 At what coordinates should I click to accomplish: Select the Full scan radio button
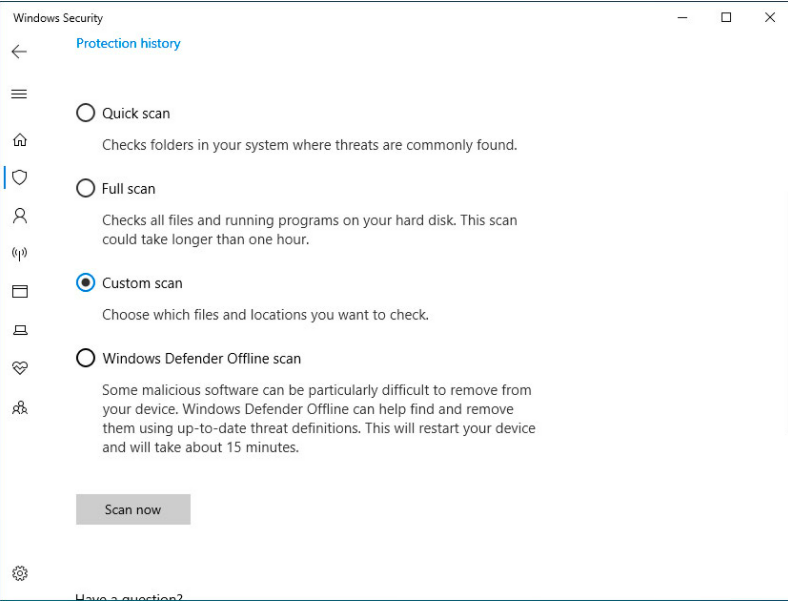click(x=85, y=188)
